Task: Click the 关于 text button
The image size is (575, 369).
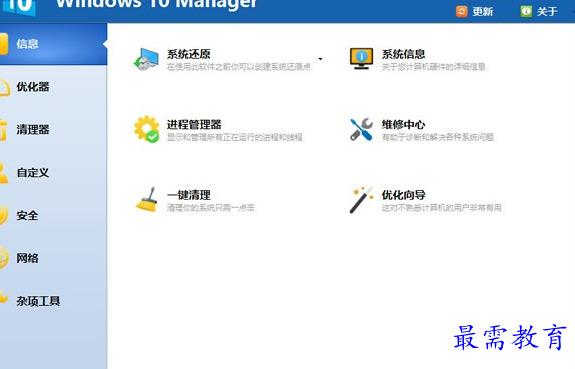Action: coord(547,12)
